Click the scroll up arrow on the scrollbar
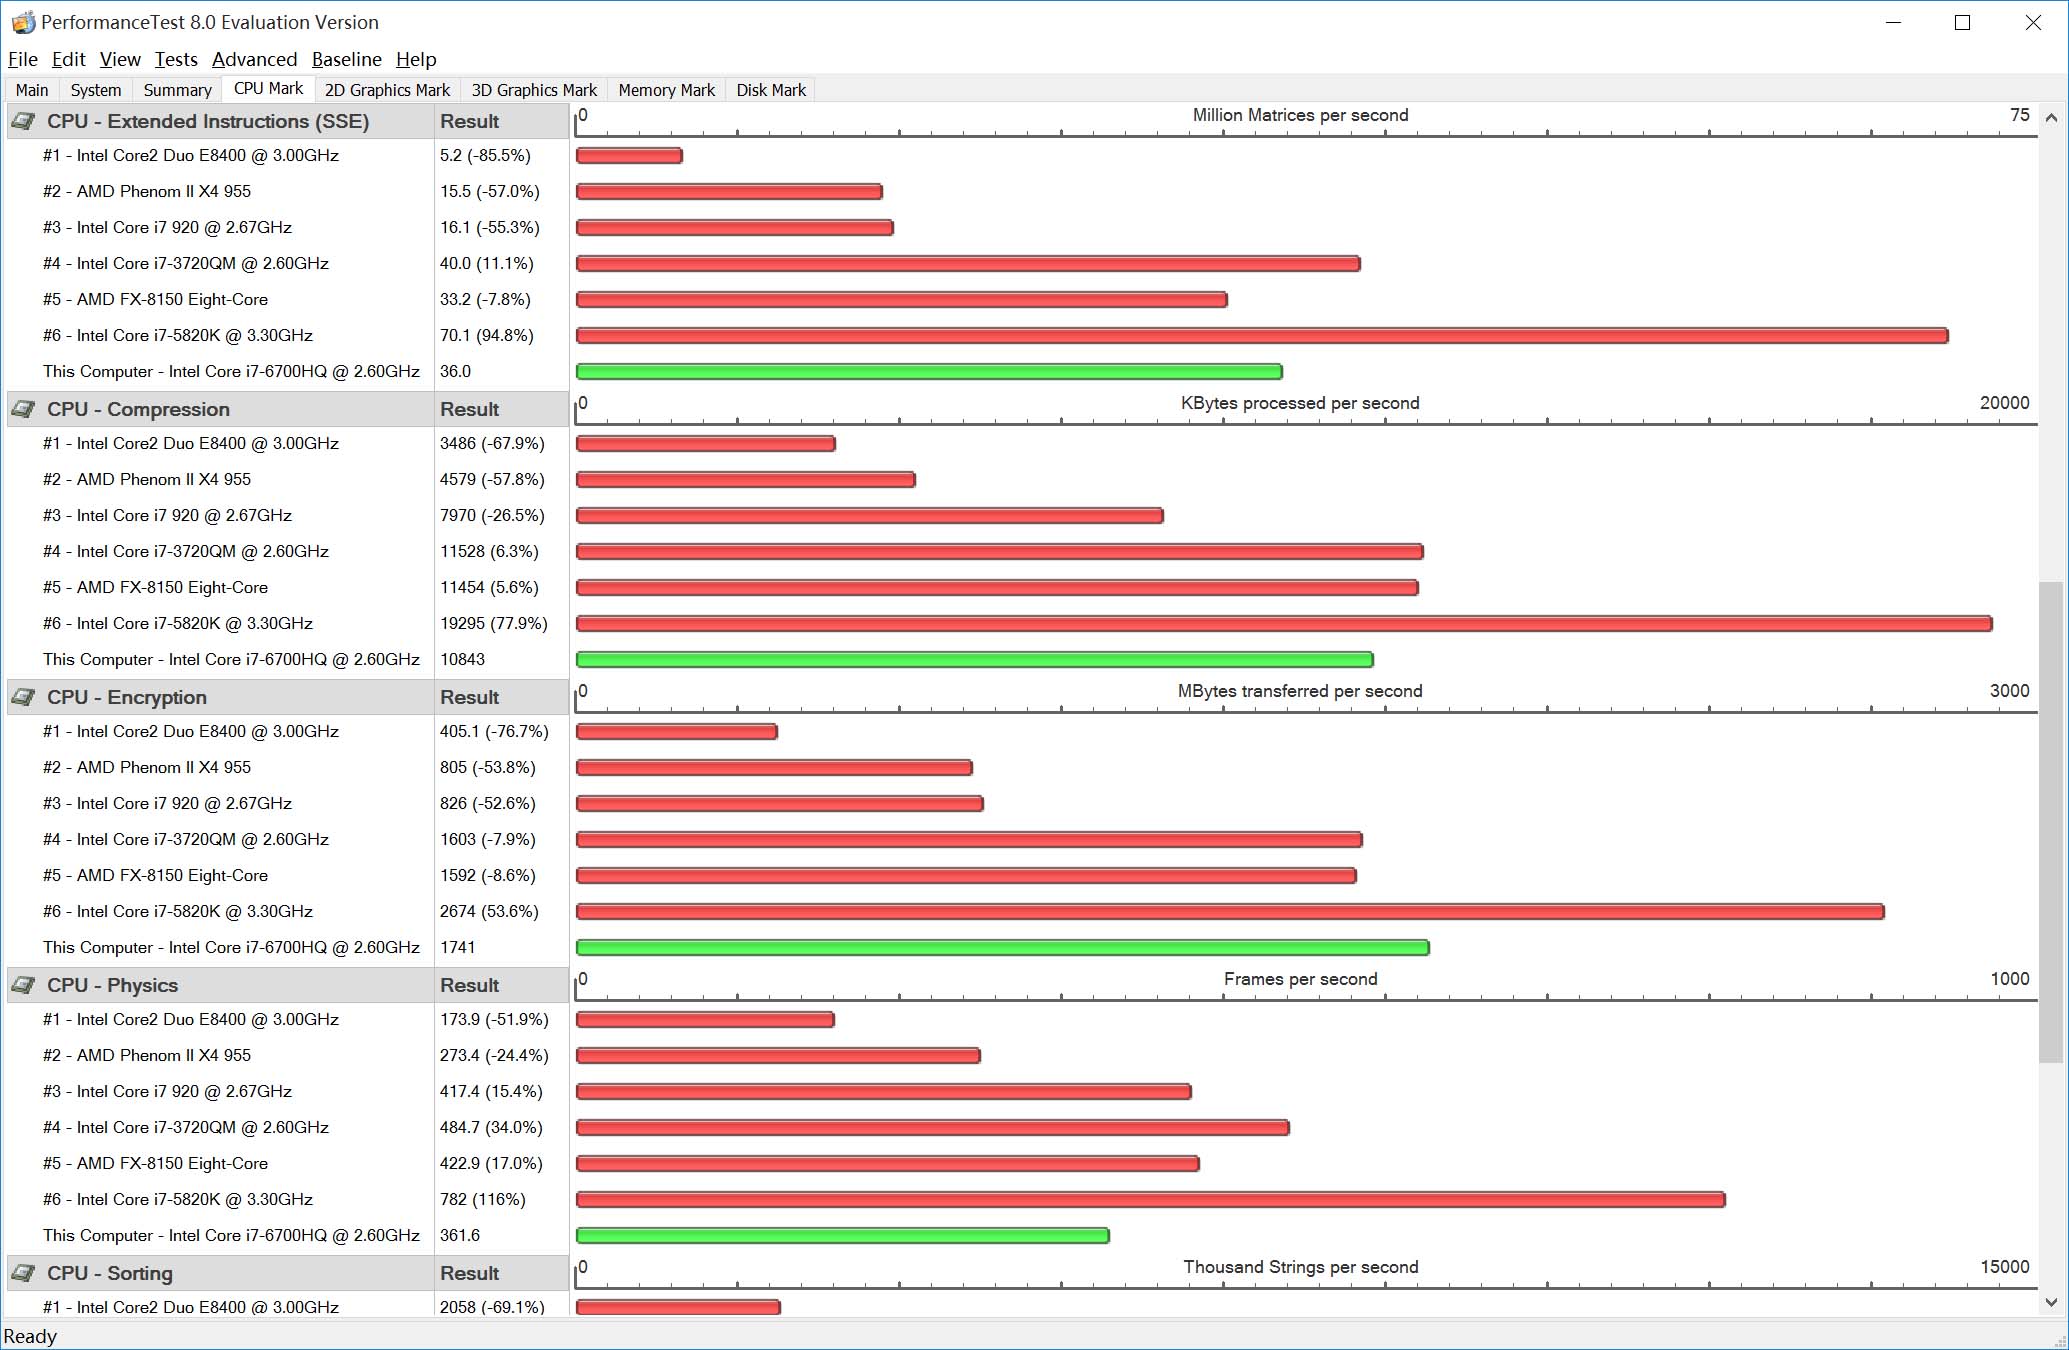 2051,117
